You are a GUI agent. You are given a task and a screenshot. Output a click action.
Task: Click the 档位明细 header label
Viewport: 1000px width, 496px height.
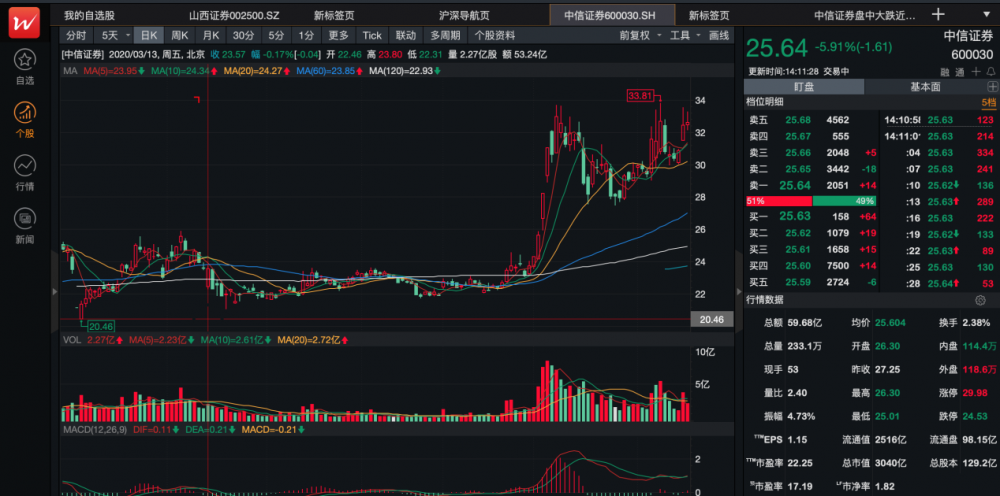[x=765, y=102]
